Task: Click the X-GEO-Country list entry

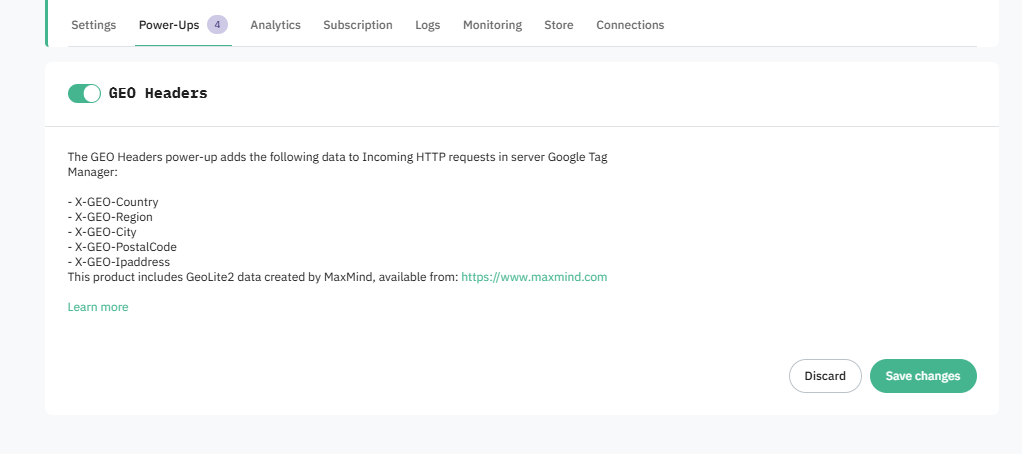Action: [x=113, y=202]
